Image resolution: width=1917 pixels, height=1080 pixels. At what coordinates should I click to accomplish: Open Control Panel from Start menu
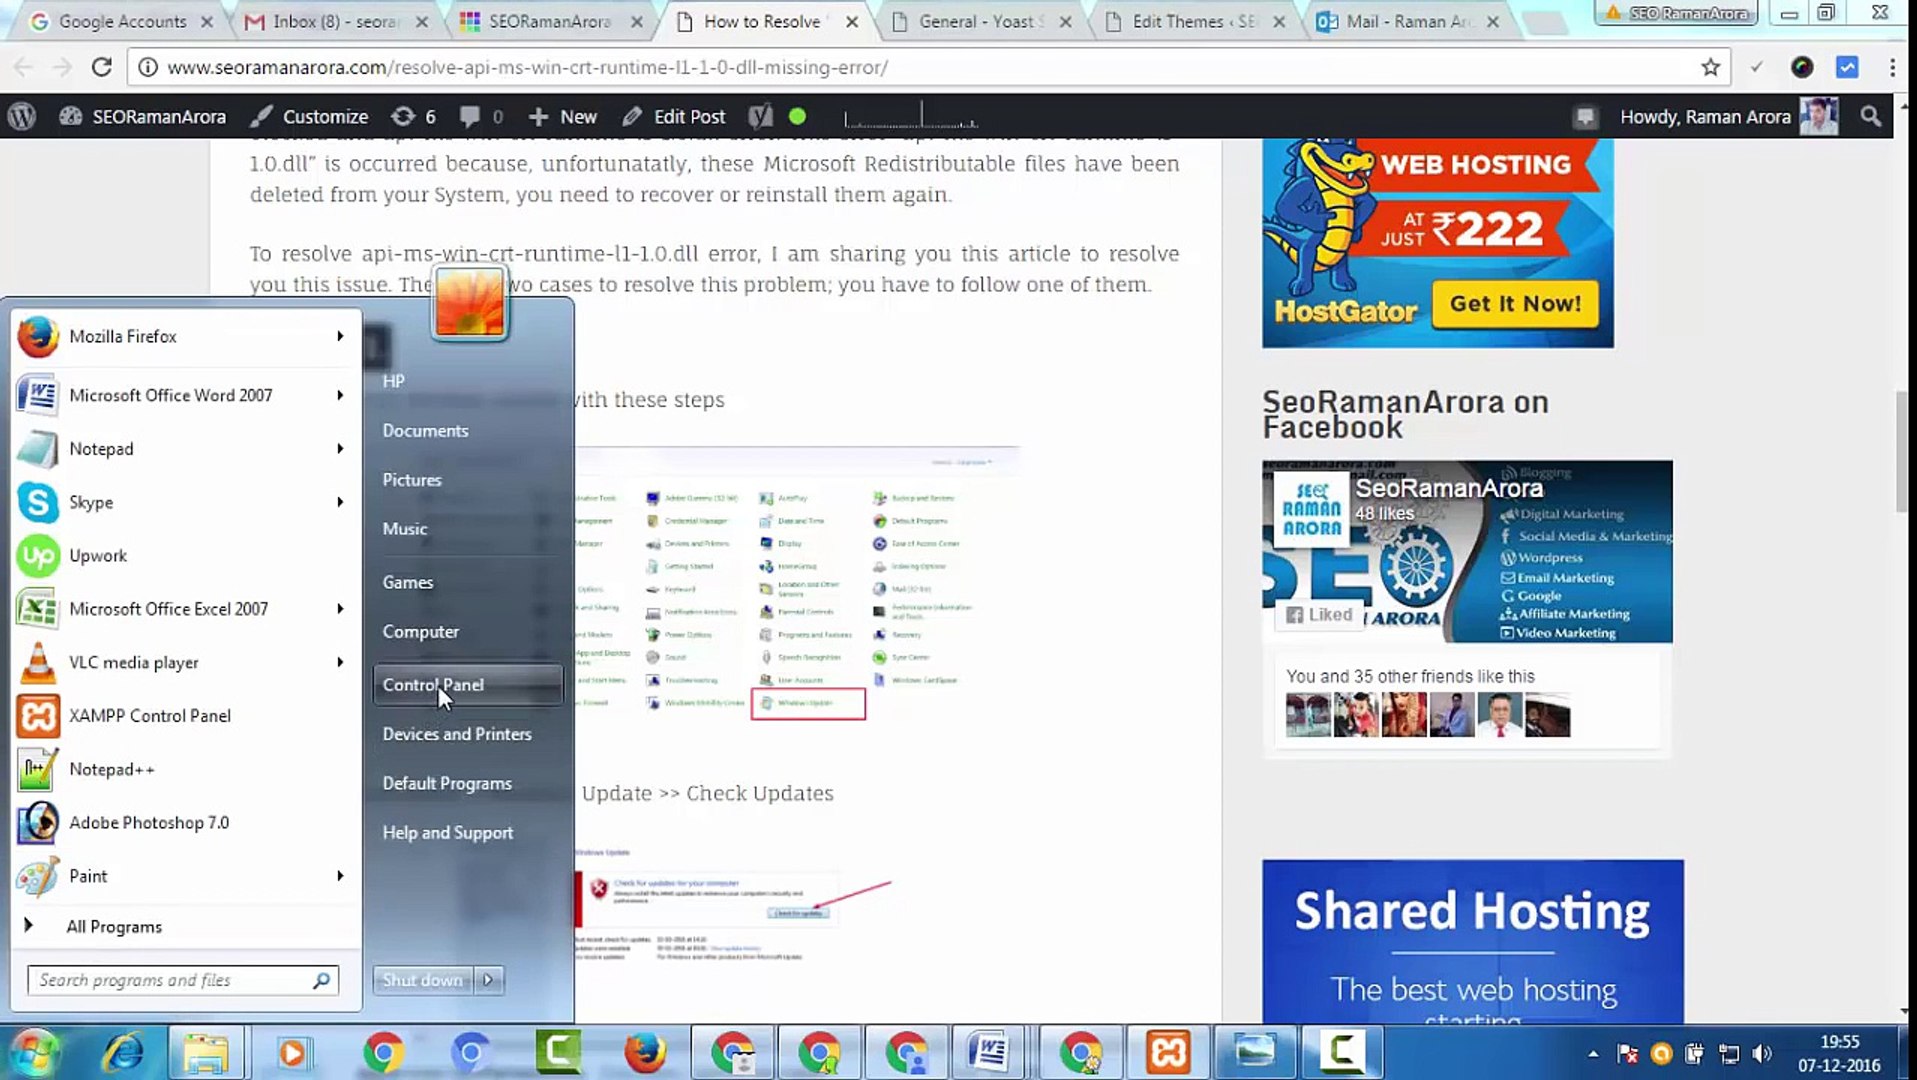(468, 685)
